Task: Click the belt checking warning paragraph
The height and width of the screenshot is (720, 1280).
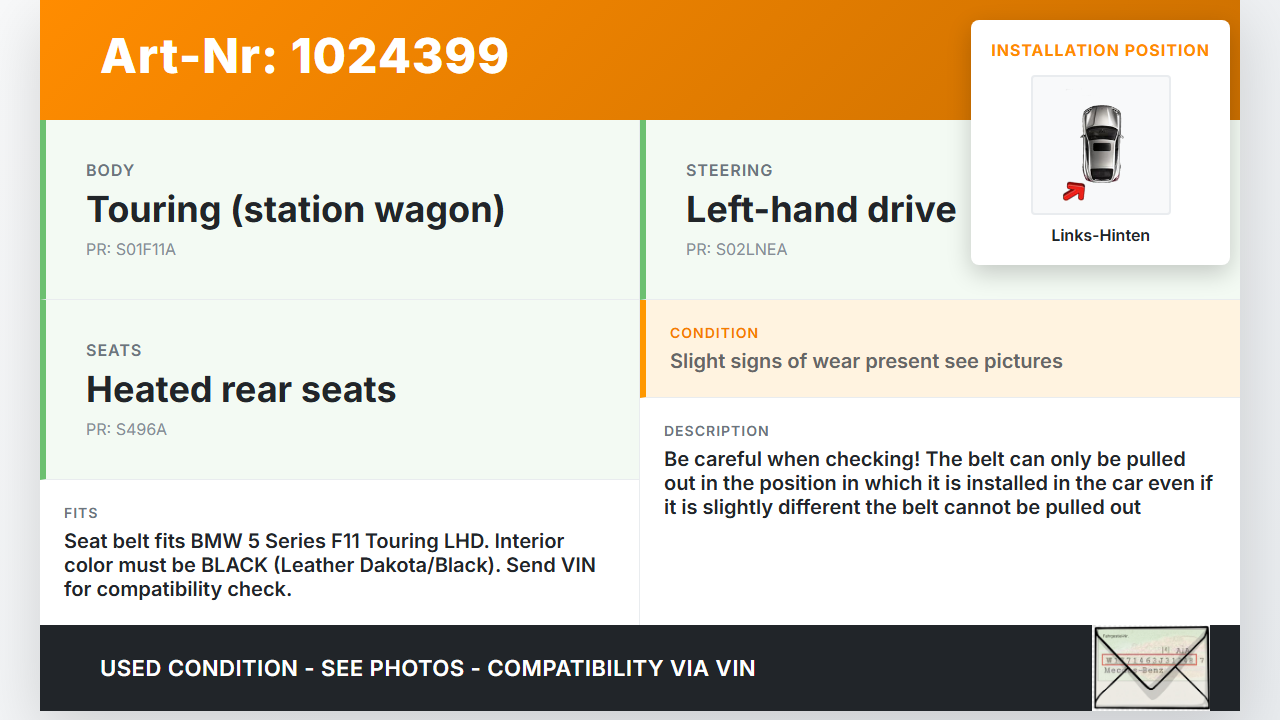Action: click(x=938, y=484)
